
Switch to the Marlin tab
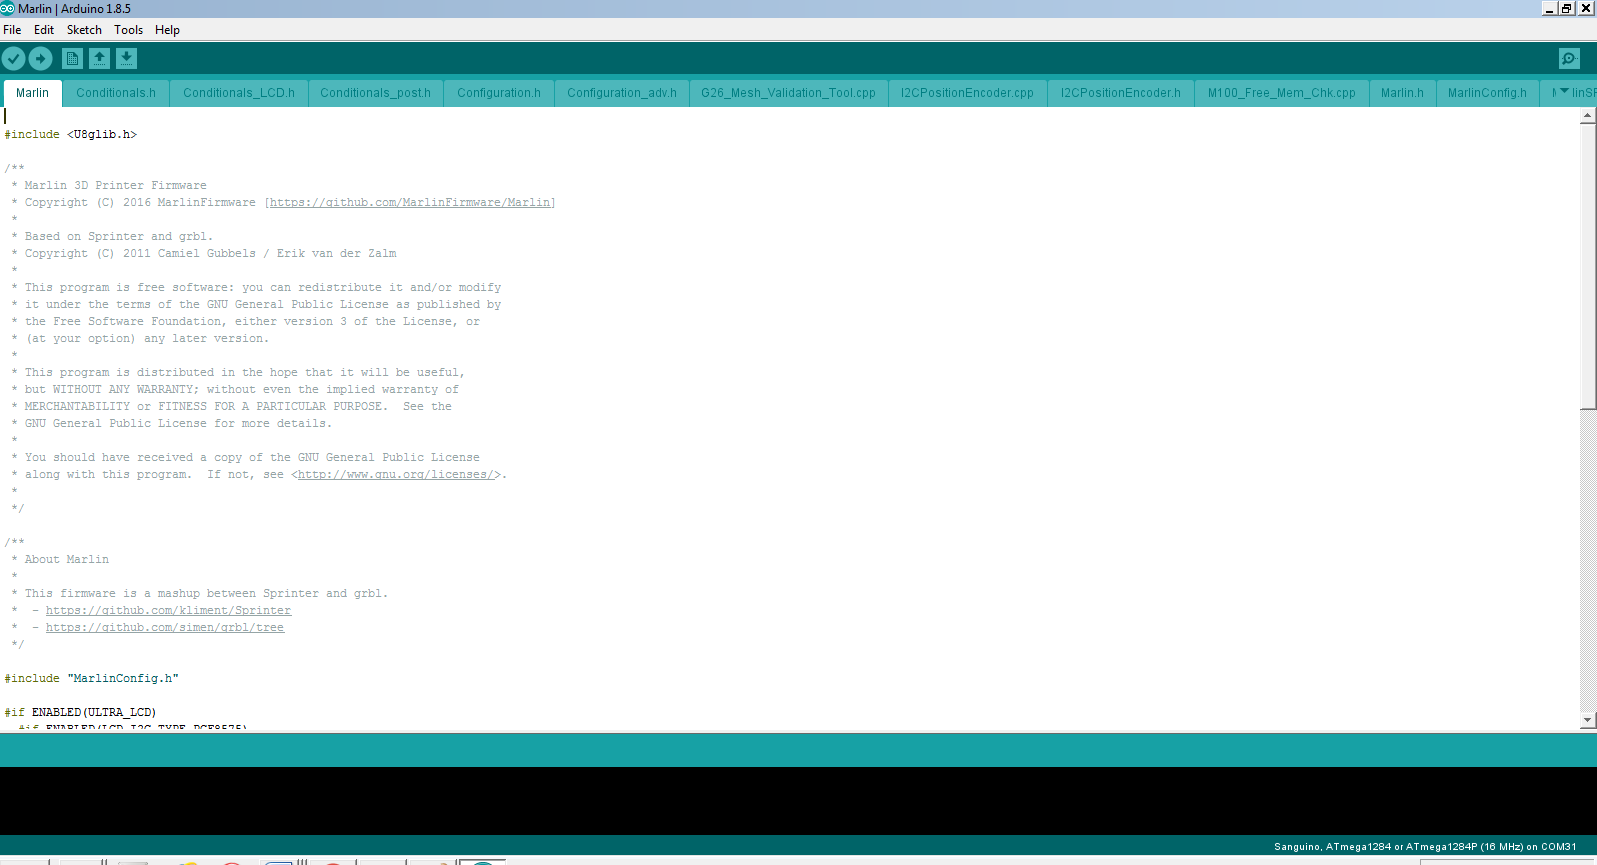(x=32, y=93)
